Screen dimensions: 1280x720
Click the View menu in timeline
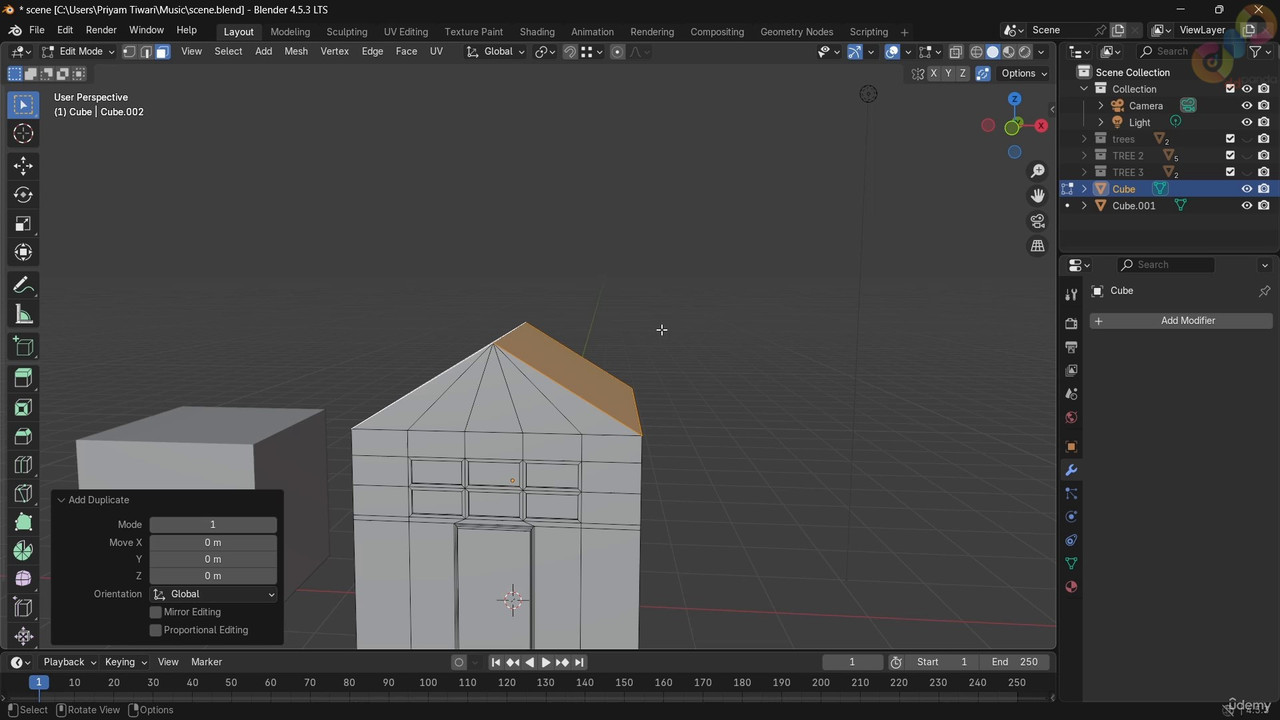tap(168, 662)
